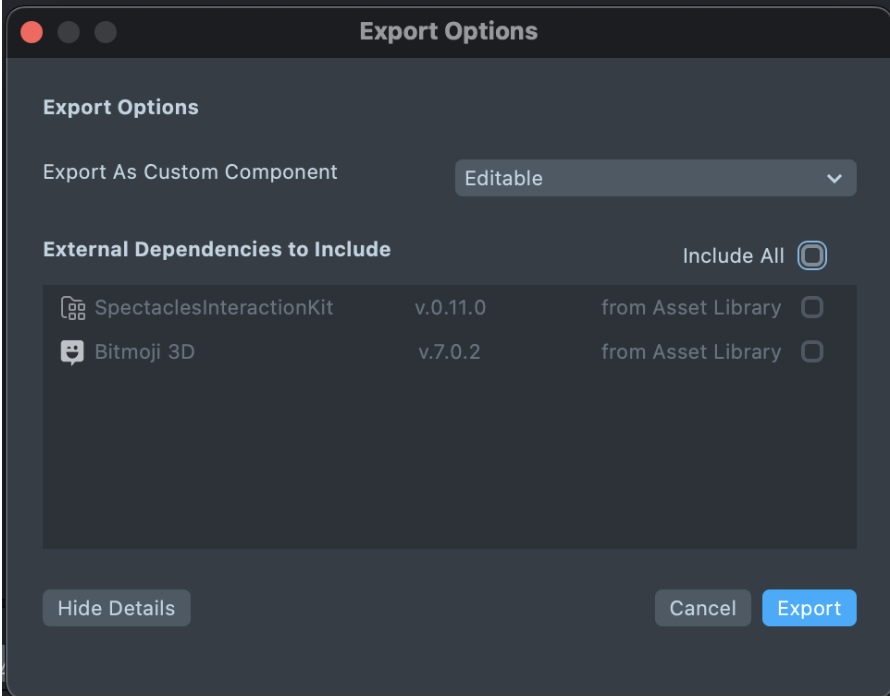
Task: Click "from Asset Library" beside SpectaclesInteractionKit
Action: coord(690,308)
